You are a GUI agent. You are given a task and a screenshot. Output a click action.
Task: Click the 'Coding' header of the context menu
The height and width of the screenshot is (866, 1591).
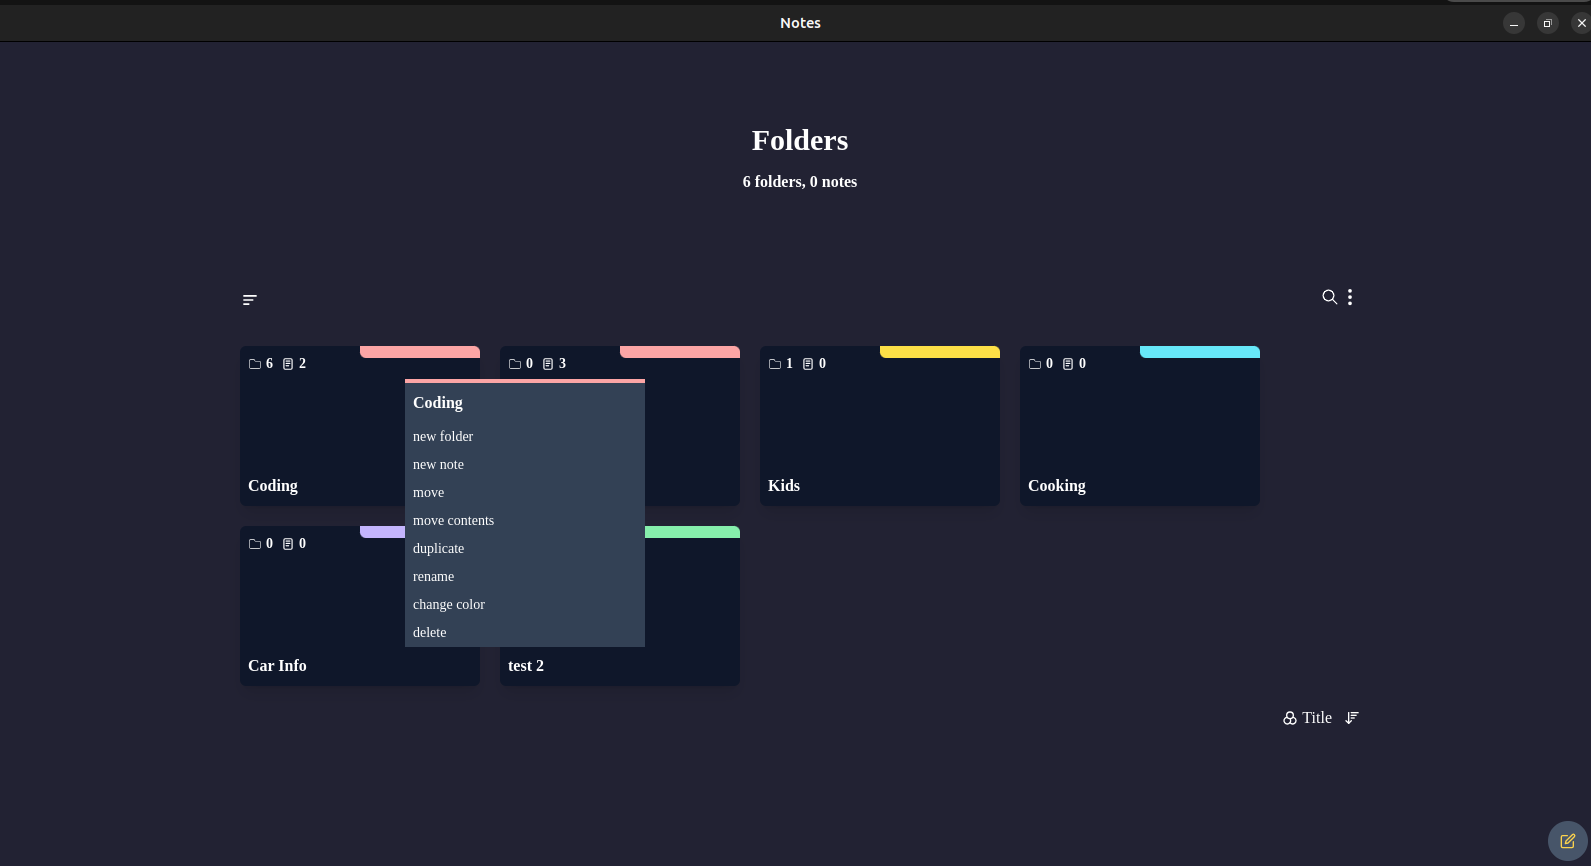click(438, 403)
